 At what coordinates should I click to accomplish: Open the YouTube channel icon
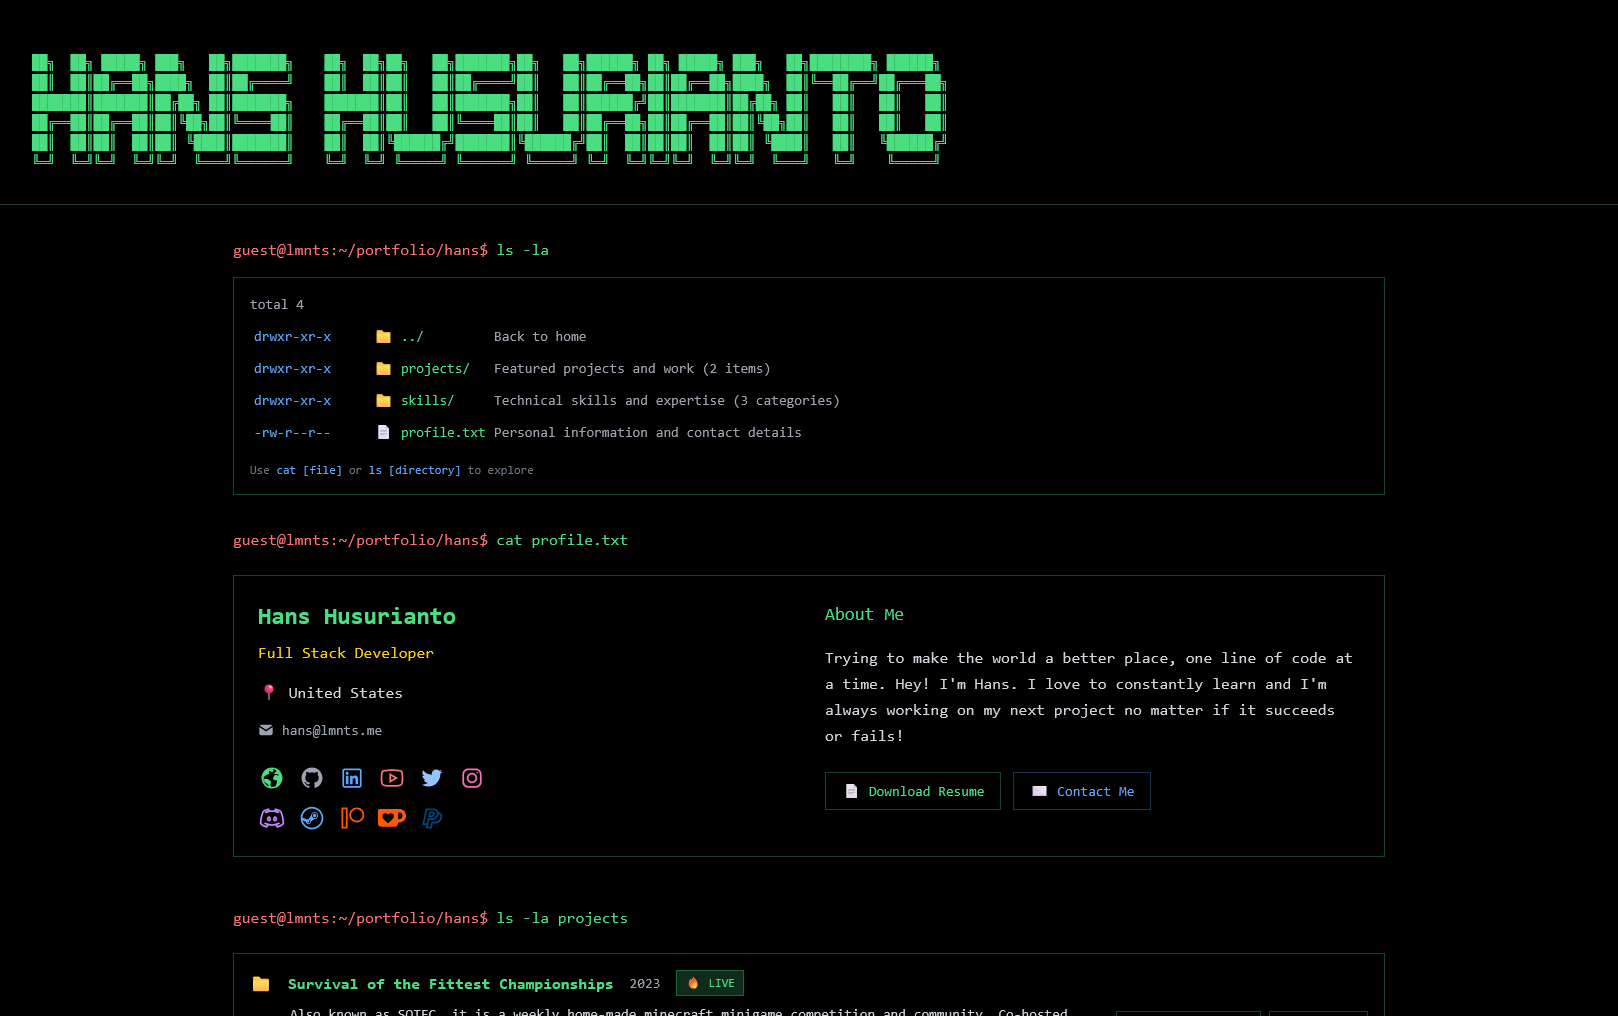click(392, 778)
